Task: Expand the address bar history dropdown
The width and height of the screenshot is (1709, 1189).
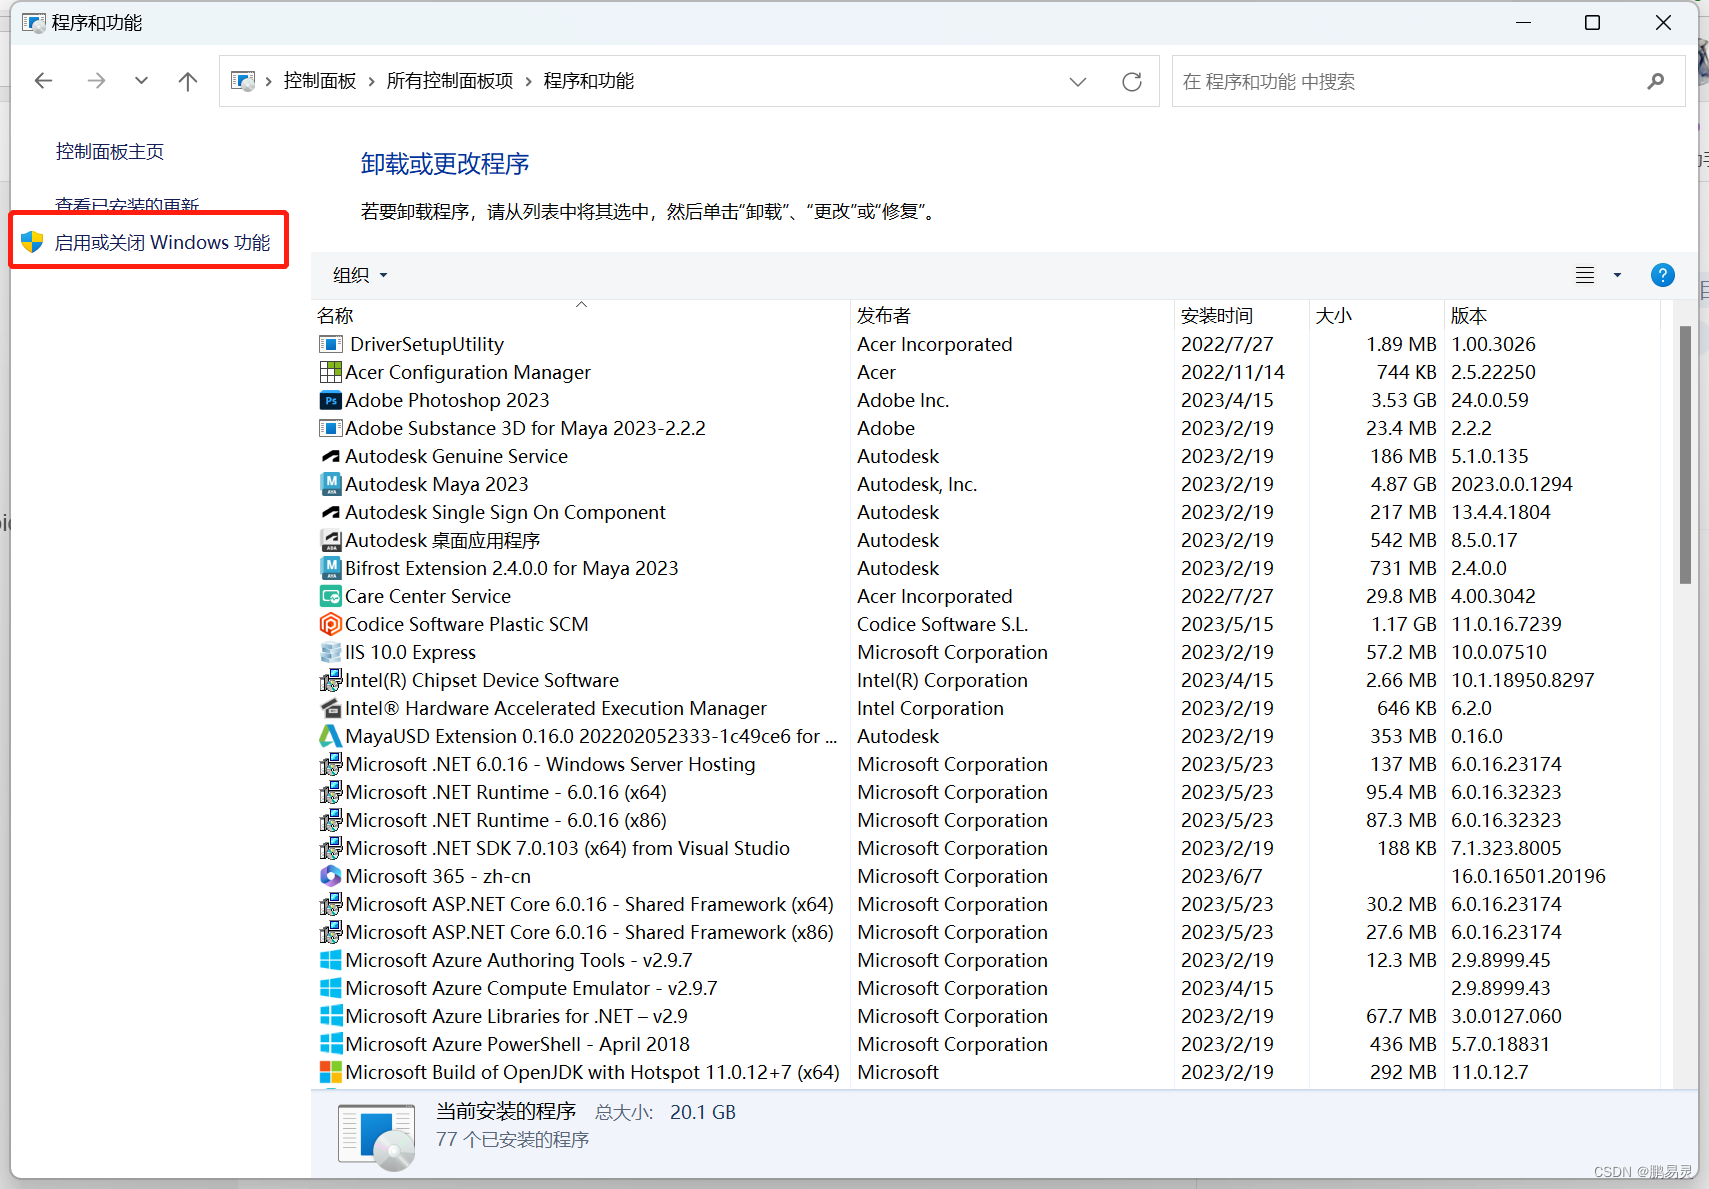Action: (x=1077, y=82)
